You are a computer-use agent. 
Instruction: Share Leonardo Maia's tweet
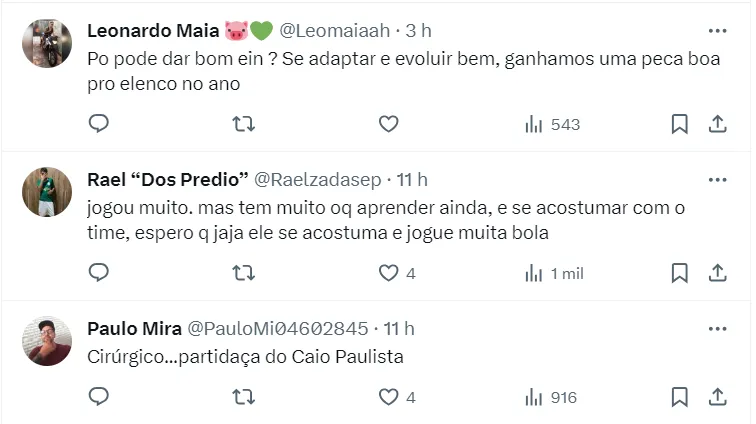[717, 124]
